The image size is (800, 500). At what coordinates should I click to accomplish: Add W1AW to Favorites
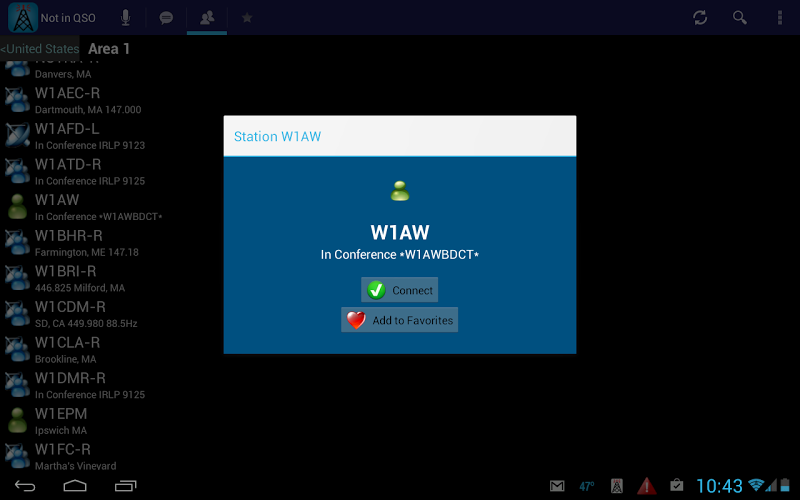coord(399,320)
